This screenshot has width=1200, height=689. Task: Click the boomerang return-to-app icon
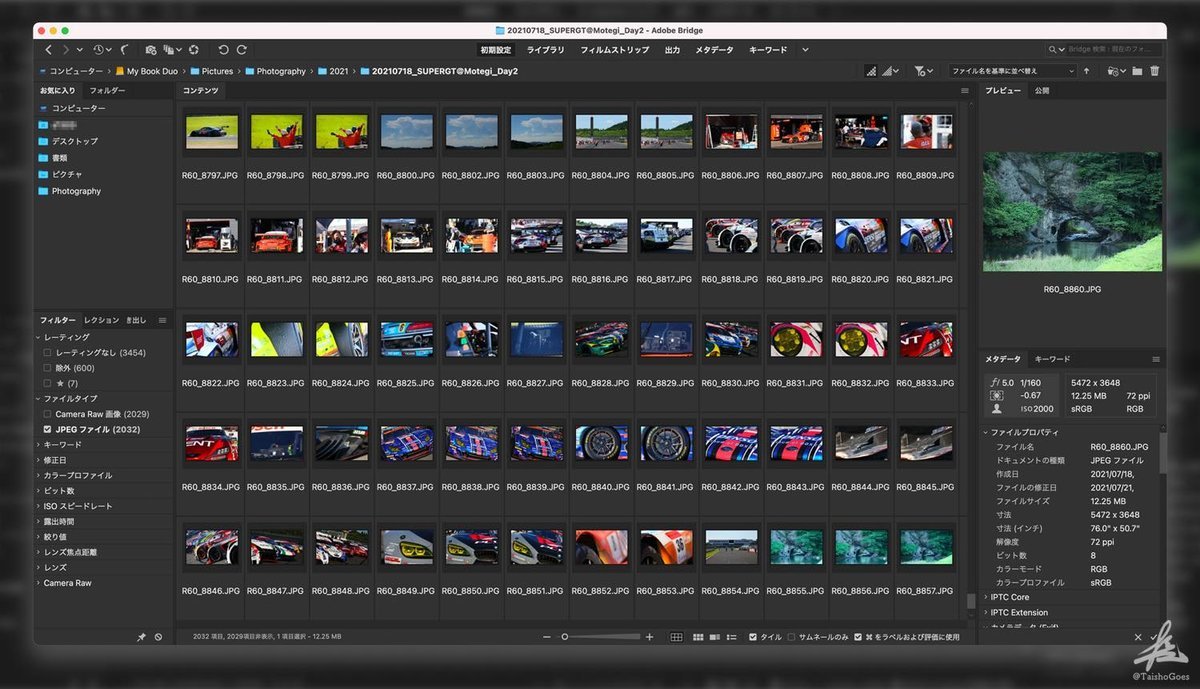click(125, 49)
